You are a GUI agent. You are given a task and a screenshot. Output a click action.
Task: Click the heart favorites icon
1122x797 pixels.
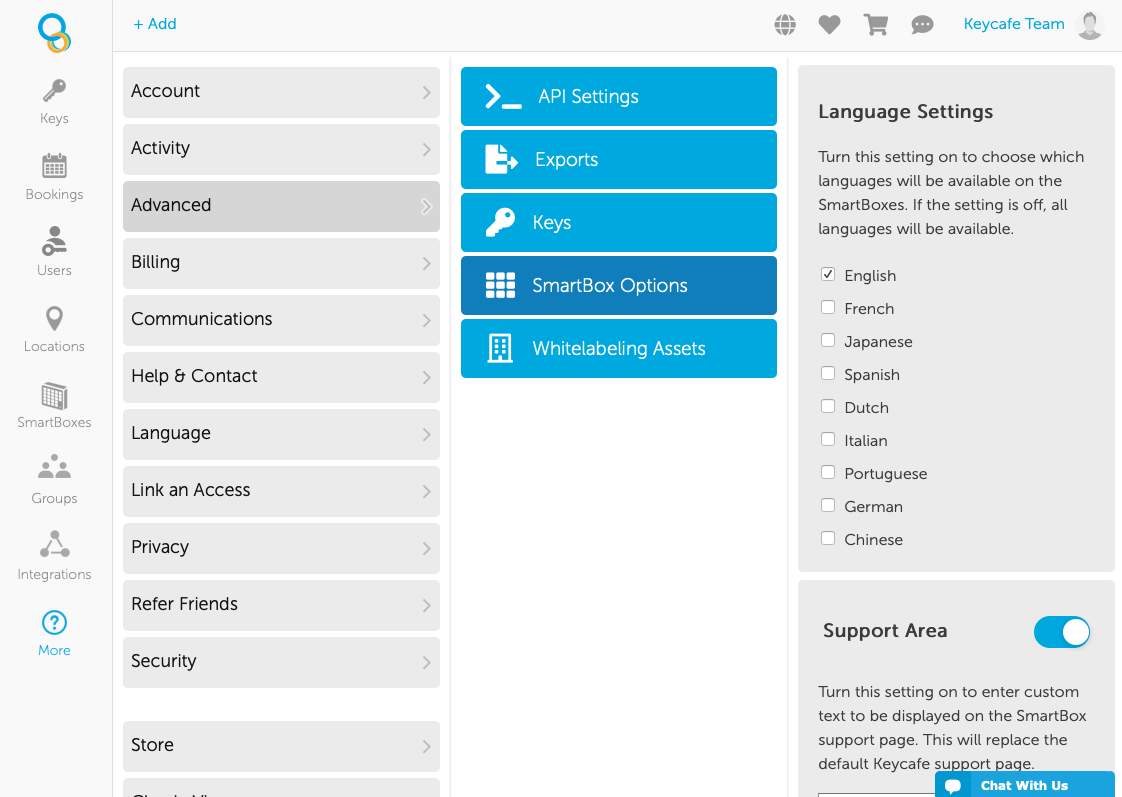[829, 24]
